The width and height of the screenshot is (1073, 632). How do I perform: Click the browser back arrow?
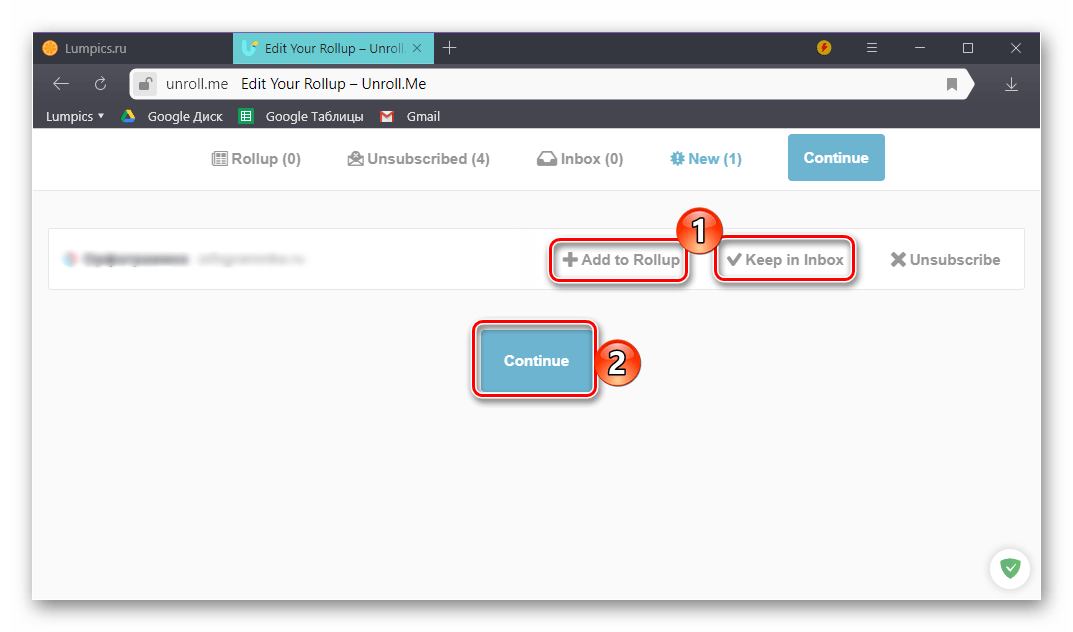click(61, 84)
